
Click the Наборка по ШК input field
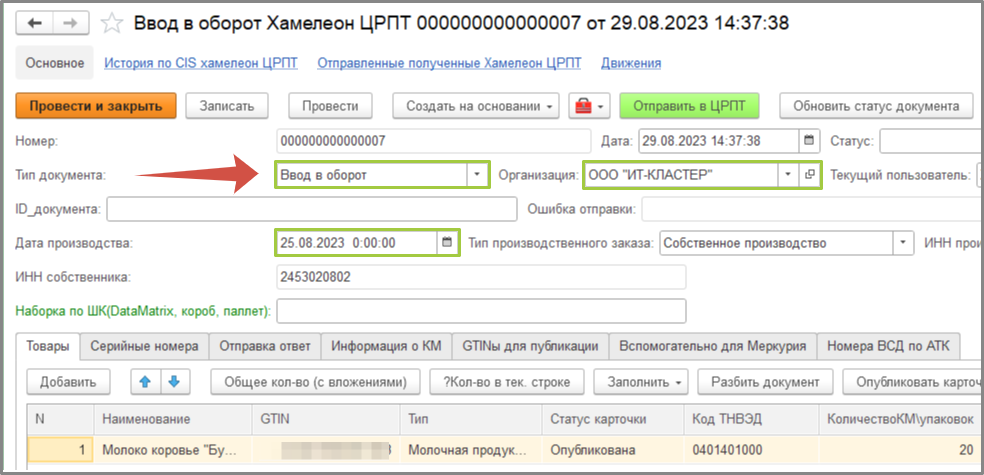coord(481,311)
